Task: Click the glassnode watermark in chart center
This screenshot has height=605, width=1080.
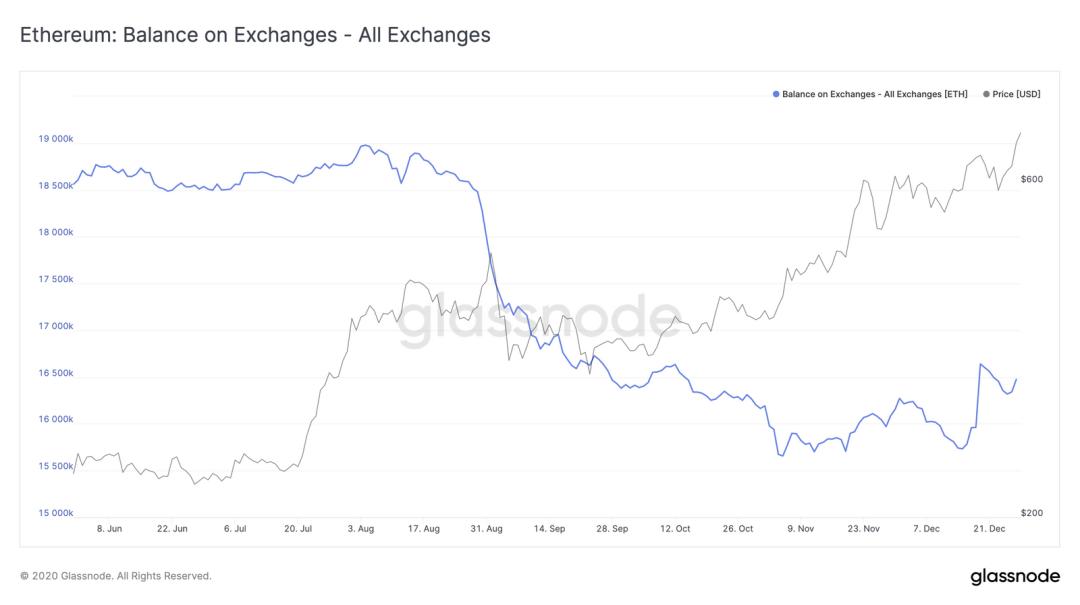Action: (x=539, y=320)
